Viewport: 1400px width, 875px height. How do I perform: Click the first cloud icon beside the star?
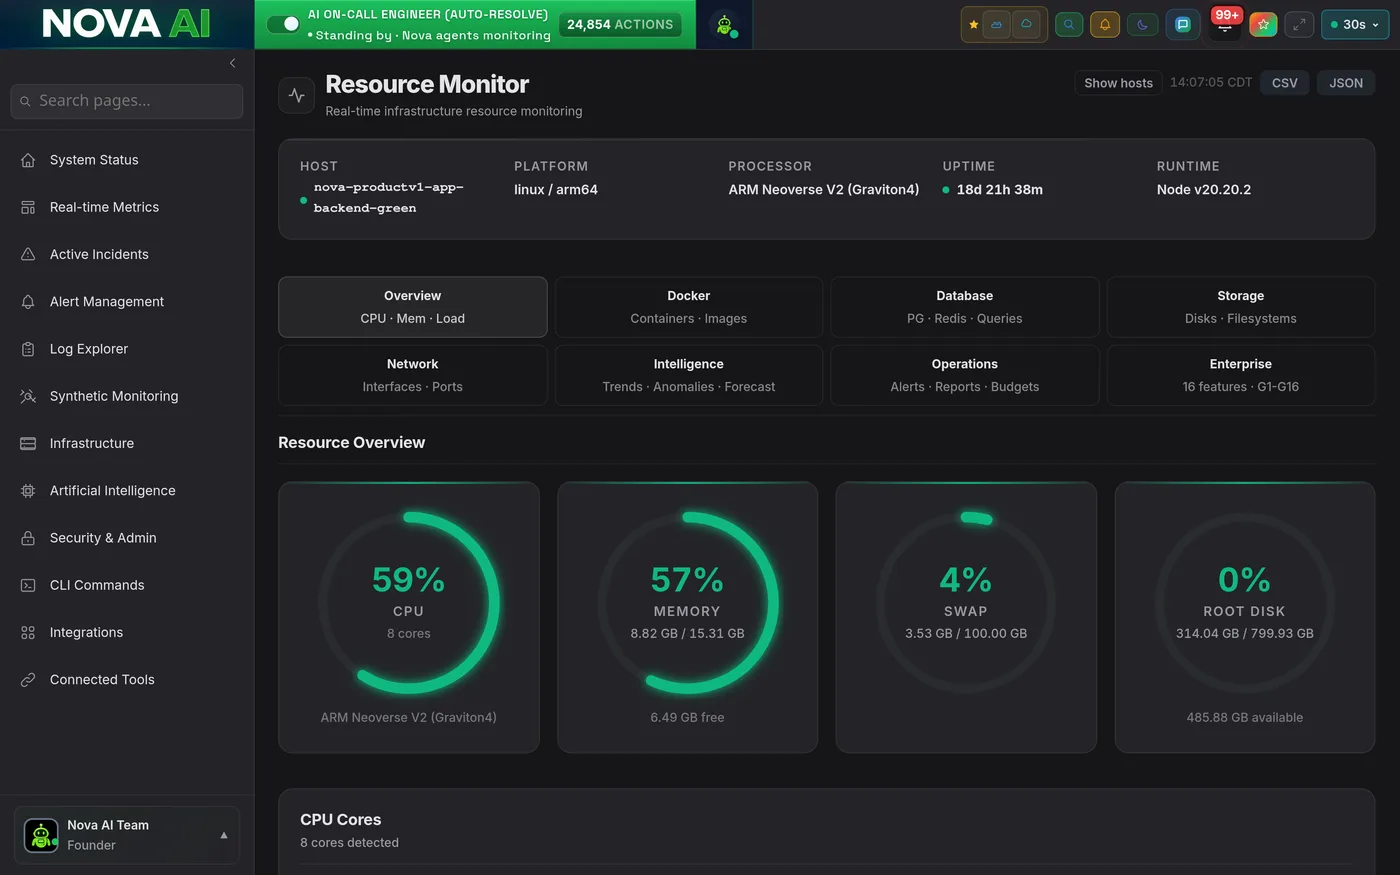click(x=996, y=24)
